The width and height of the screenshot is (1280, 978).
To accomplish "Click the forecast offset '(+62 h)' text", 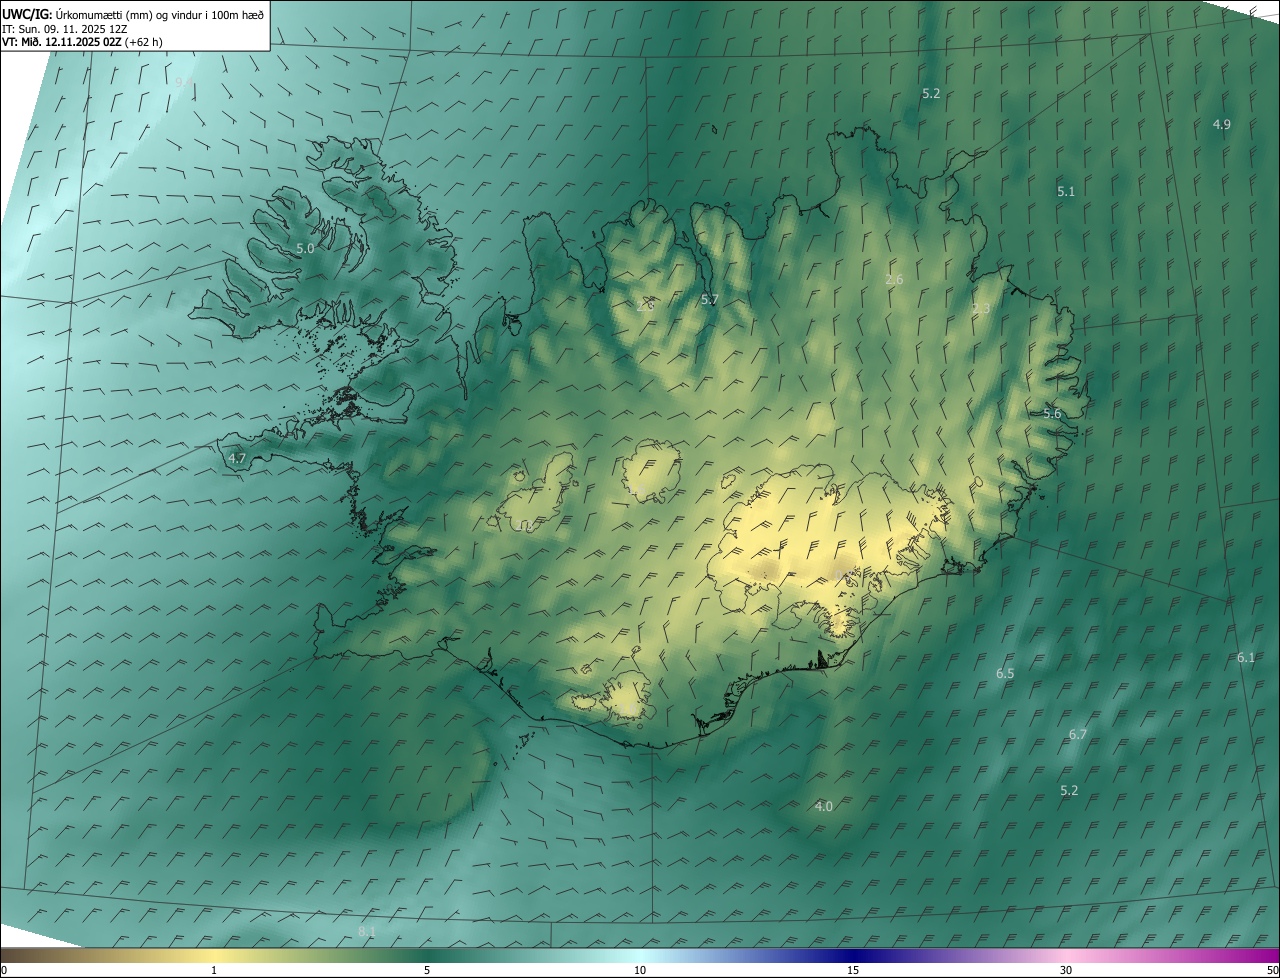I will coord(145,42).
